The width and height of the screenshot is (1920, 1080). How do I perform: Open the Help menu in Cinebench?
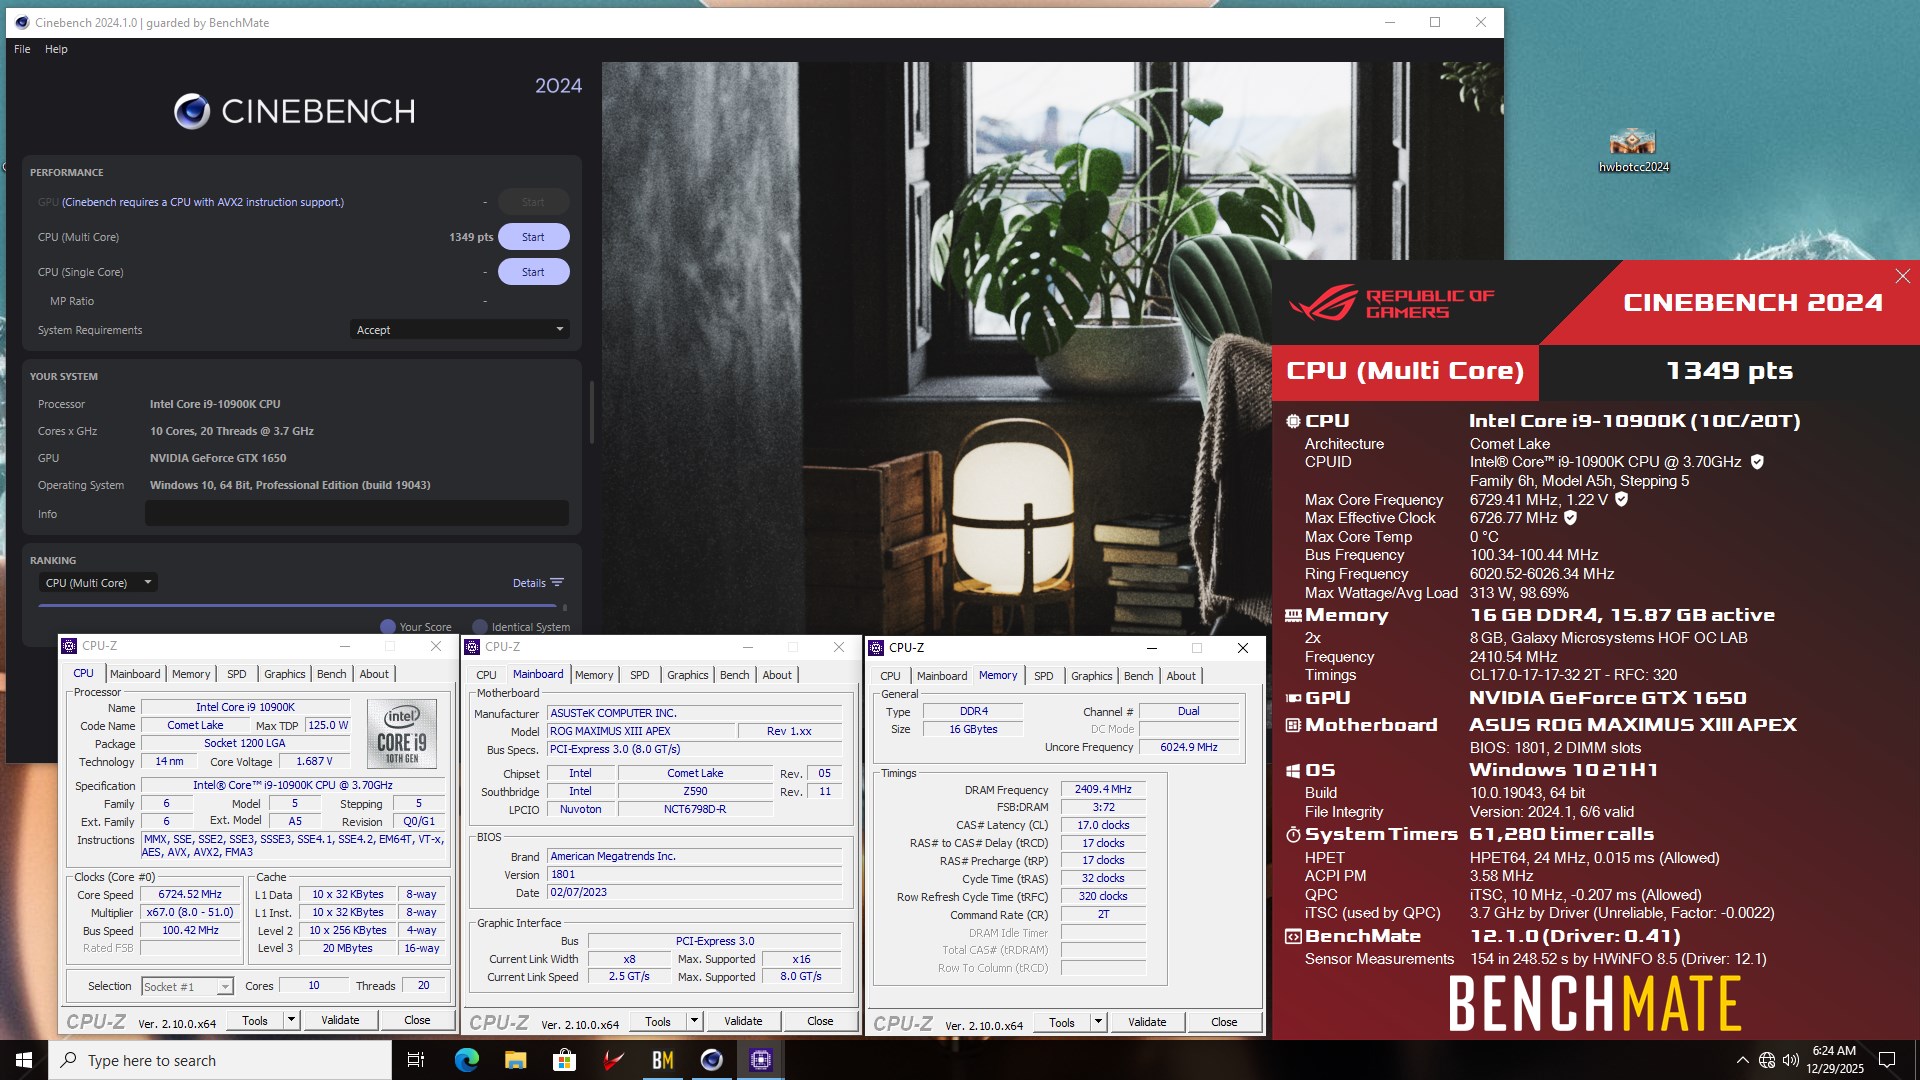56,49
